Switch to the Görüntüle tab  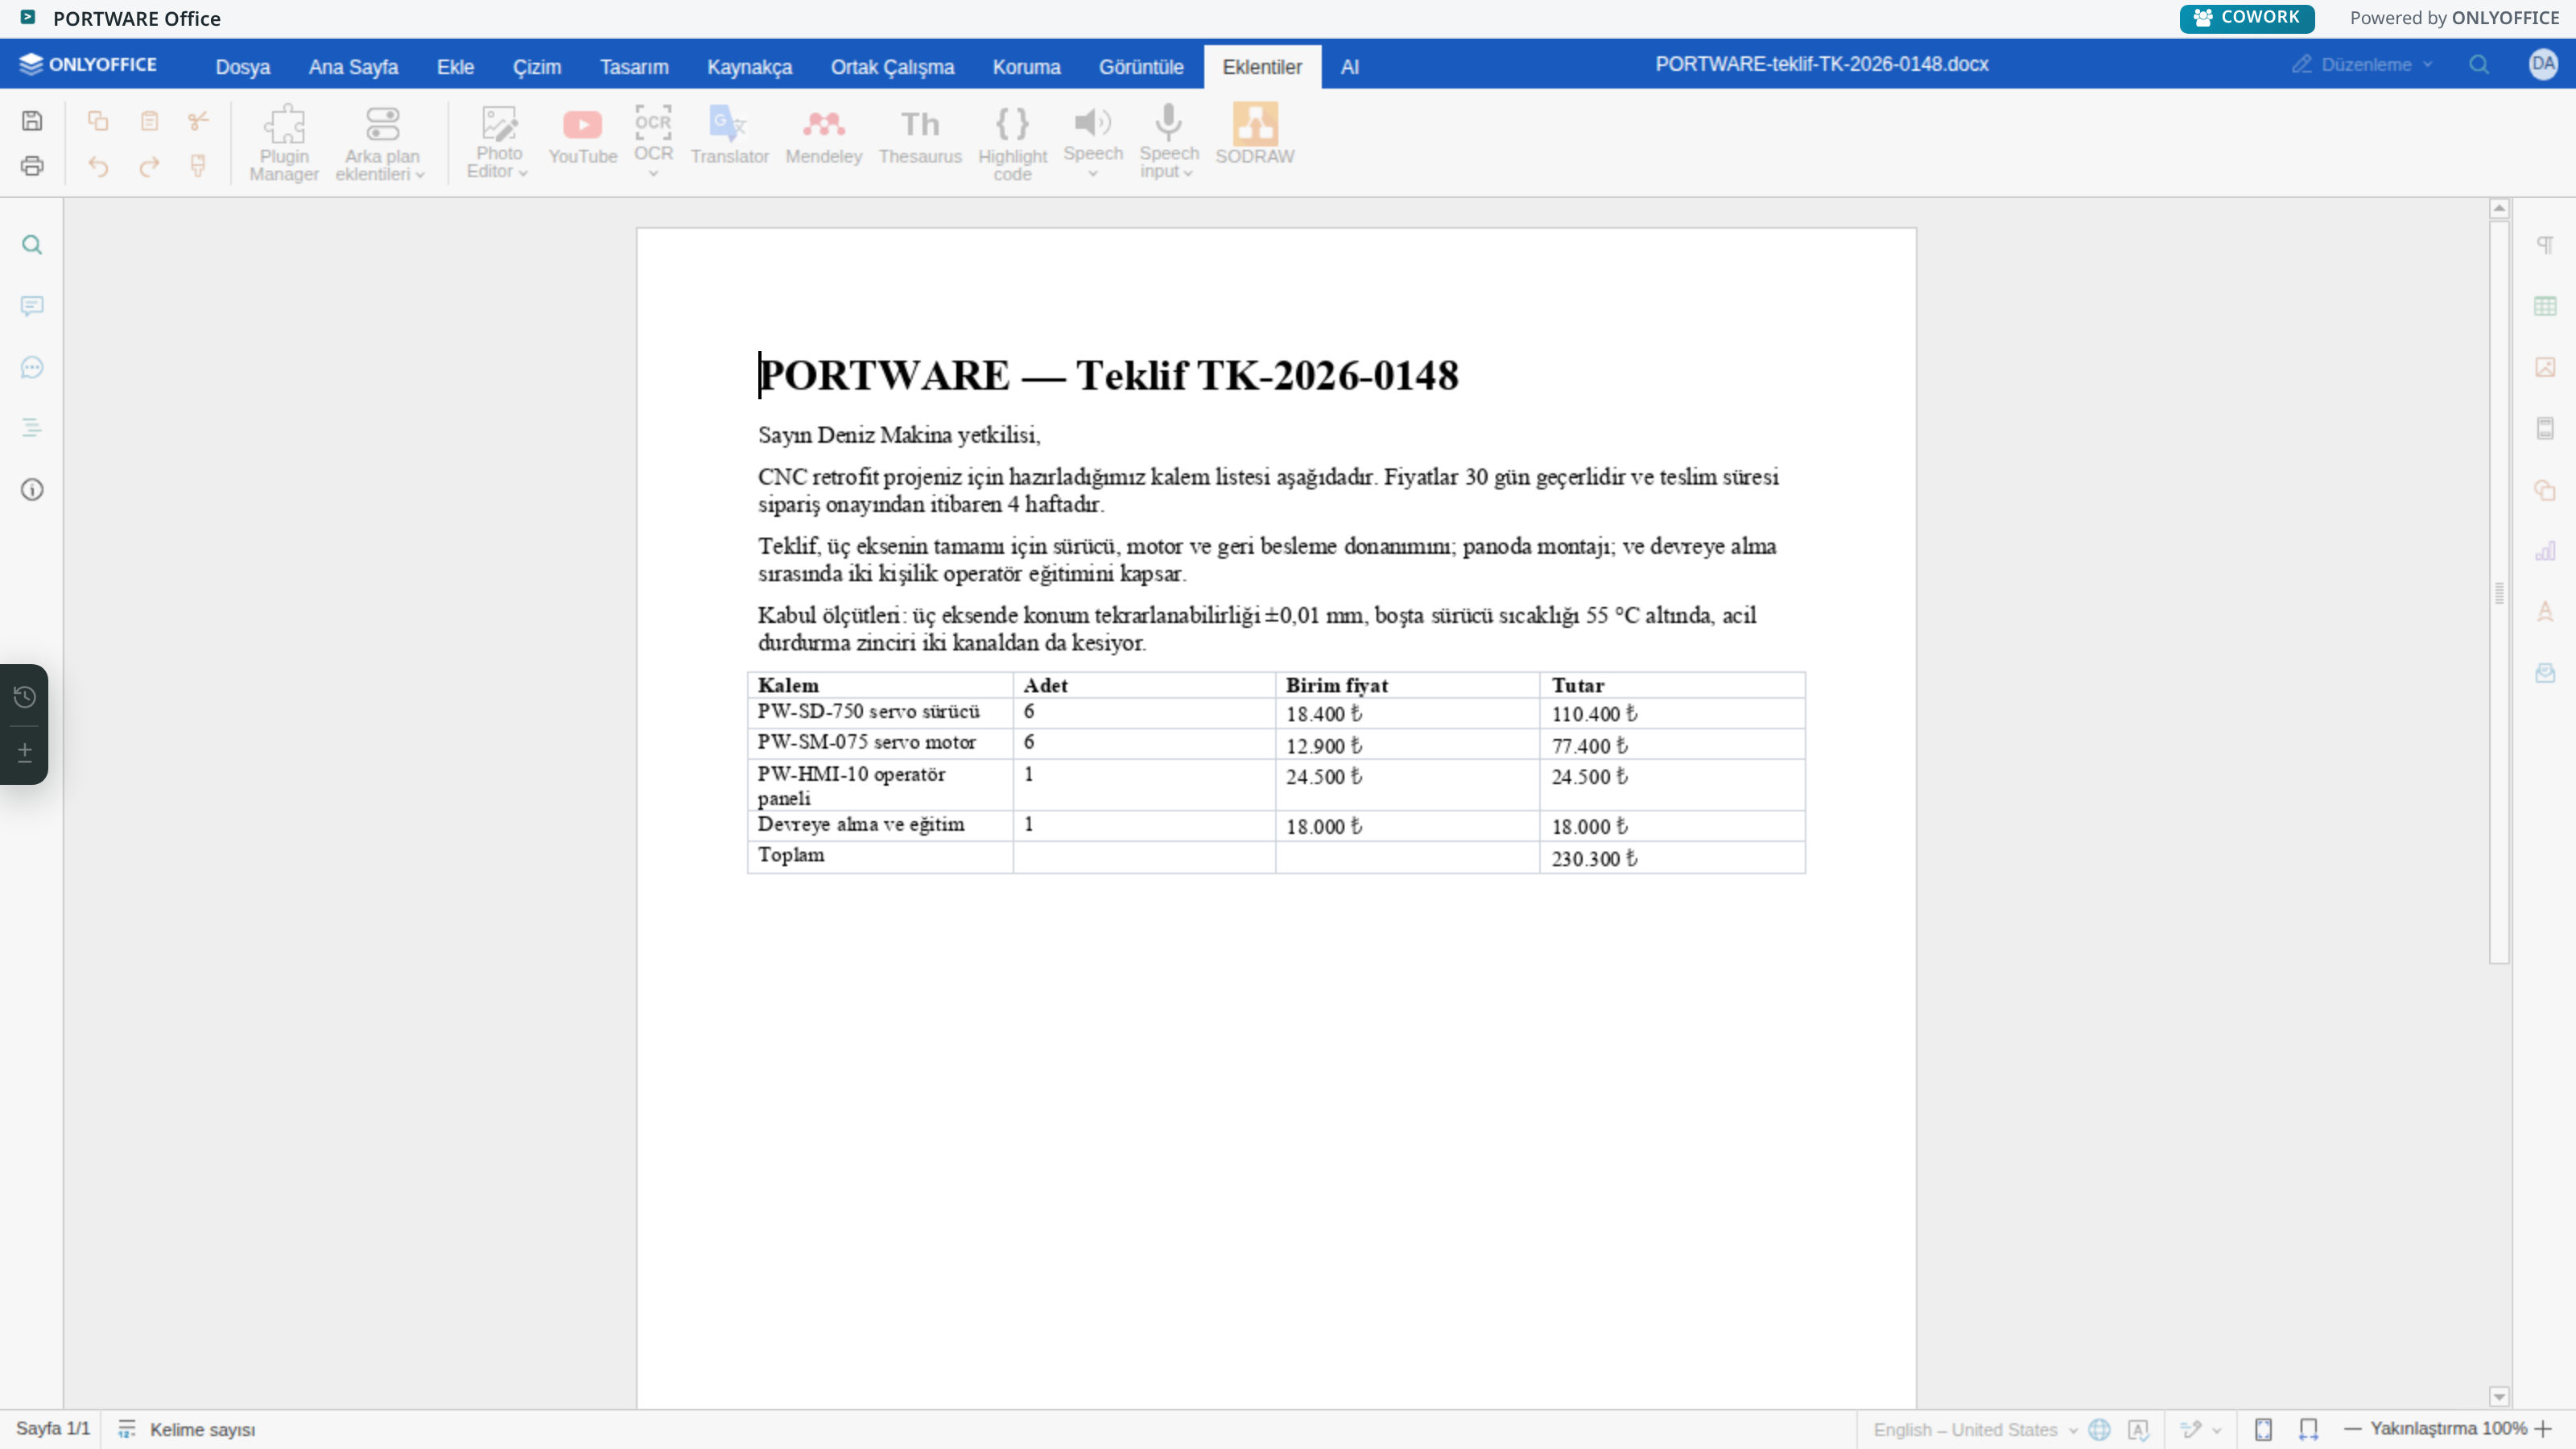coord(1141,67)
